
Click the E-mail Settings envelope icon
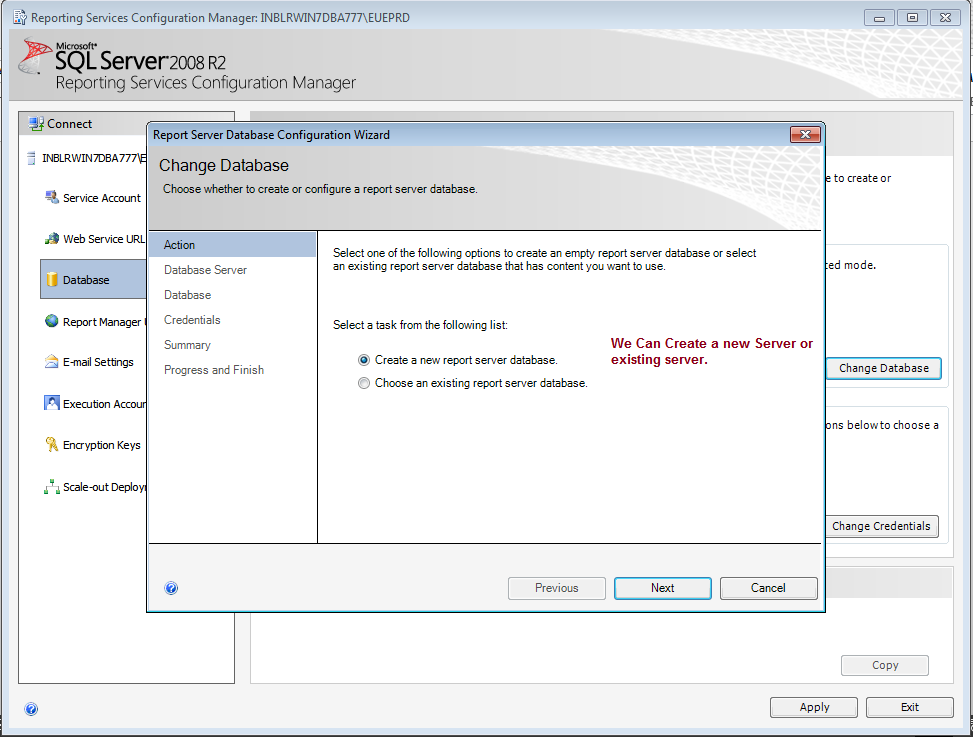pos(52,362)
